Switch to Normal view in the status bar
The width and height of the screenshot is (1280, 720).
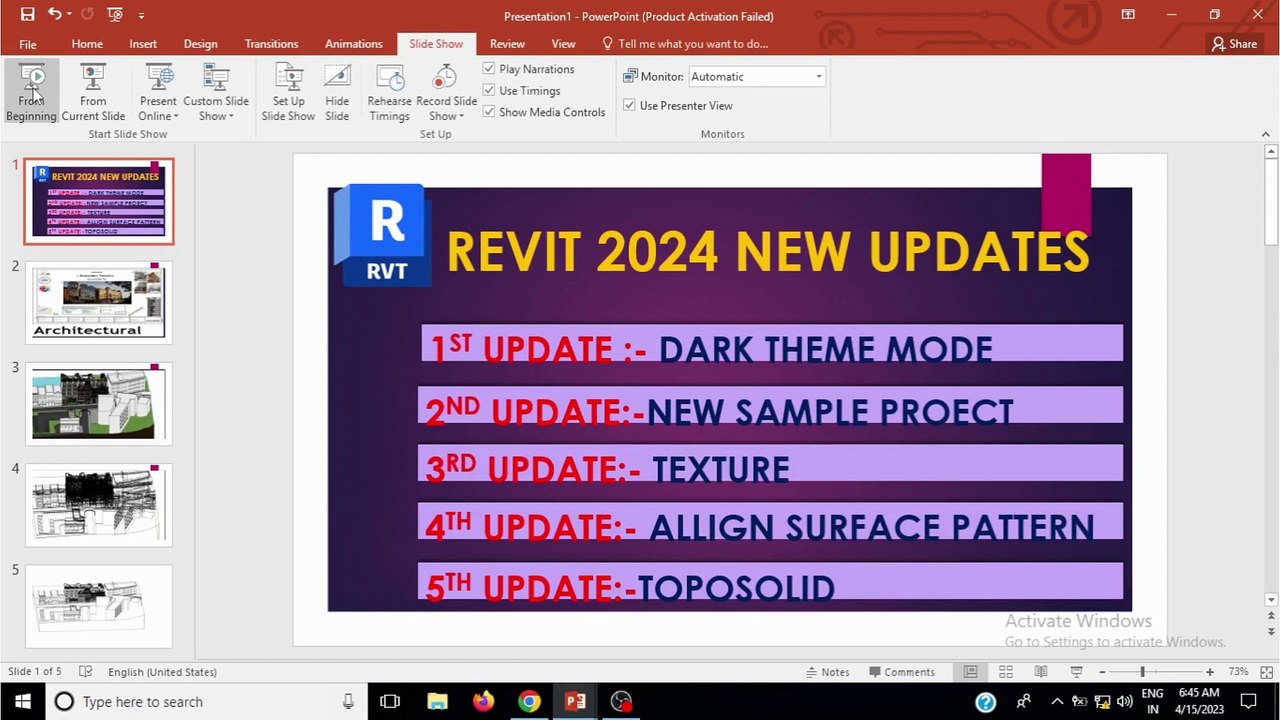click(x=970, y=672)
